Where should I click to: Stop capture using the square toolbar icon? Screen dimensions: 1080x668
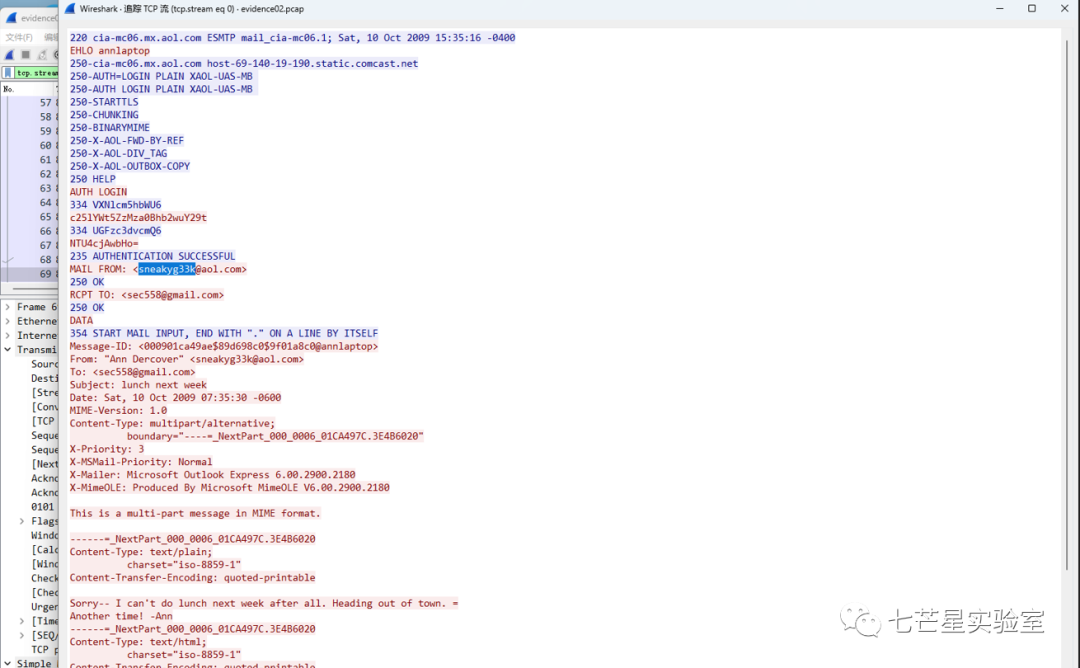25,54
